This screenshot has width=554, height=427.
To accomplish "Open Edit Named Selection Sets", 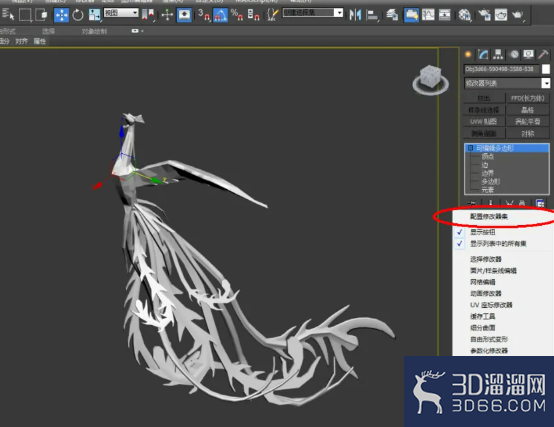I will tap(272, 15).
